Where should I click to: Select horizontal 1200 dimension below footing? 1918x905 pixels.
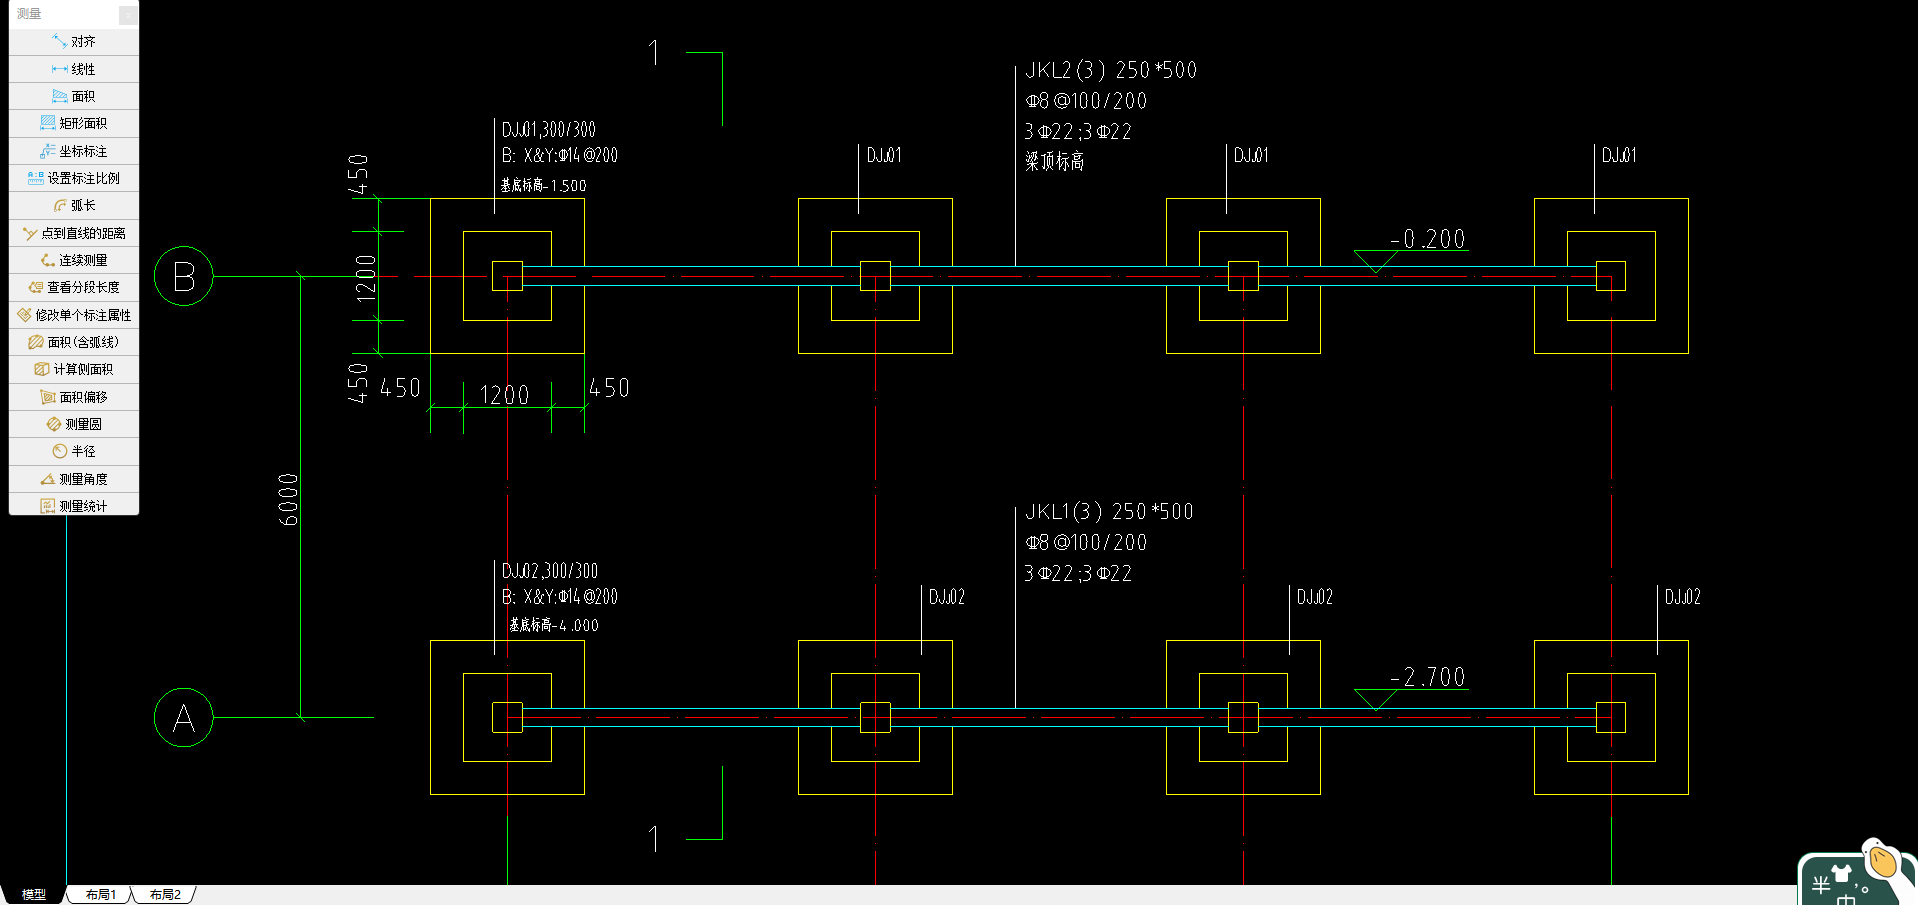pos(505,395)
